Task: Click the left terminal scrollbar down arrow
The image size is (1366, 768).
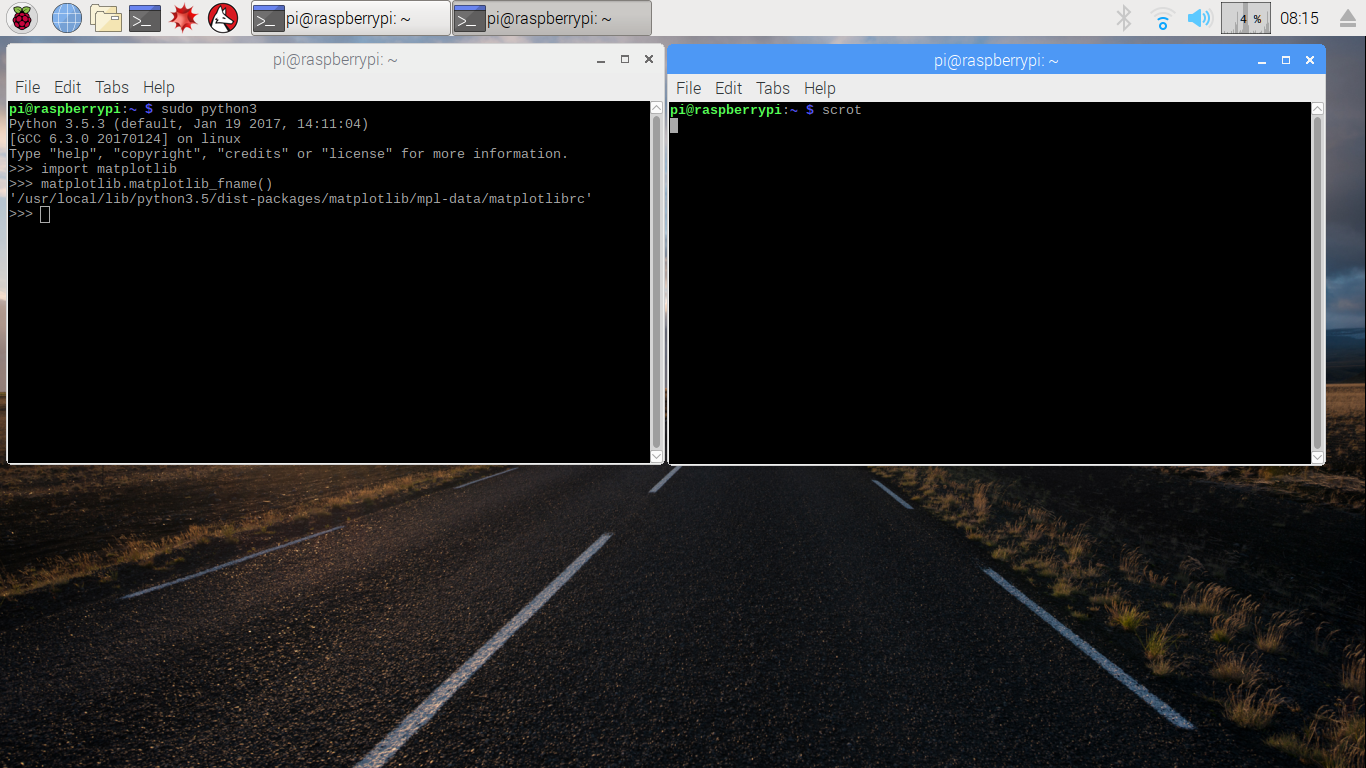Action: pos(656,456)
